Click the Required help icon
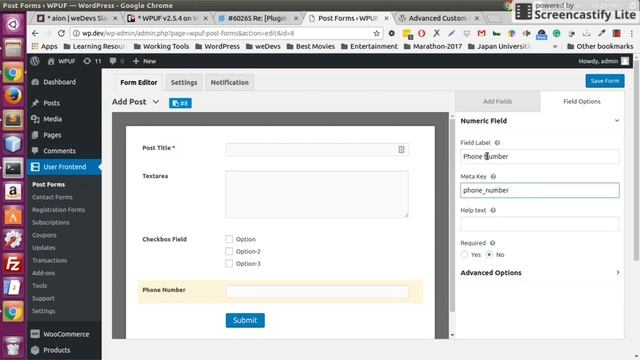The width and height of the screenshot is (640, 360). point(493,243)
